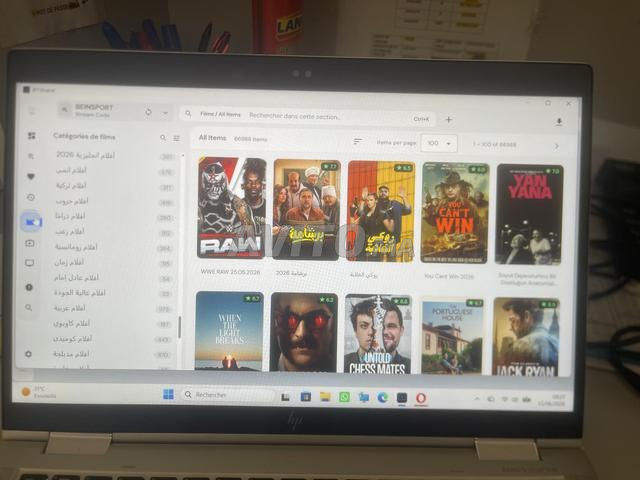Open the weather widget on taskbar
This screenshot has height=480, width=640.
click(39, 392)
